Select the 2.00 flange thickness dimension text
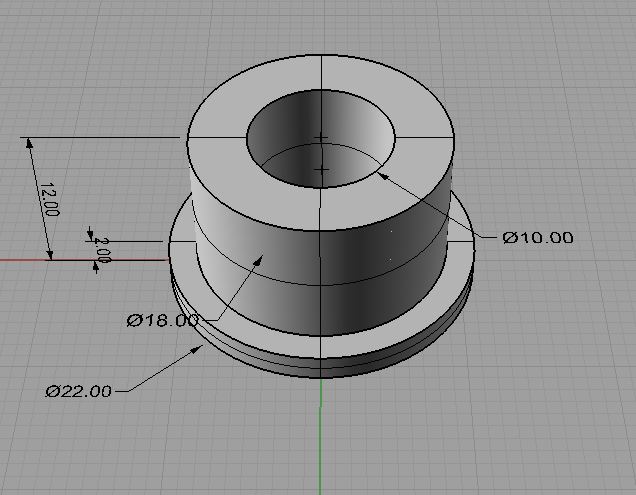Screen dimensions: 636x495 coord(101,250)
